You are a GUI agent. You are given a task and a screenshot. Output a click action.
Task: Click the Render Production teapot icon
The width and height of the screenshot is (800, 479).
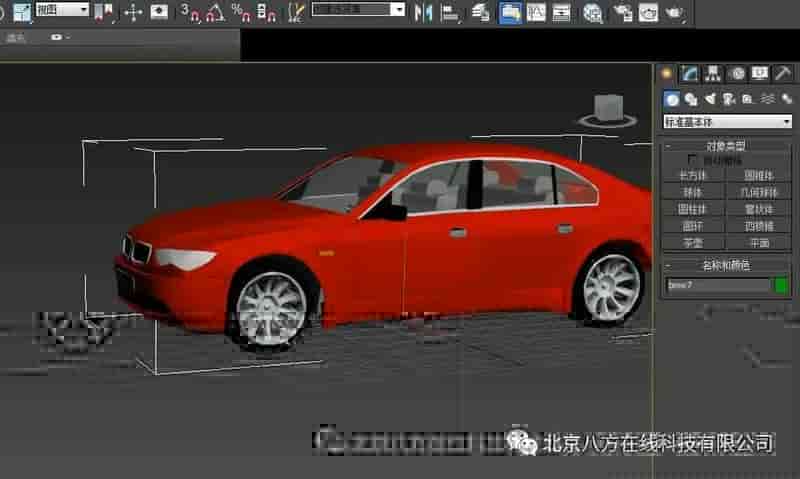pos(674,12)
